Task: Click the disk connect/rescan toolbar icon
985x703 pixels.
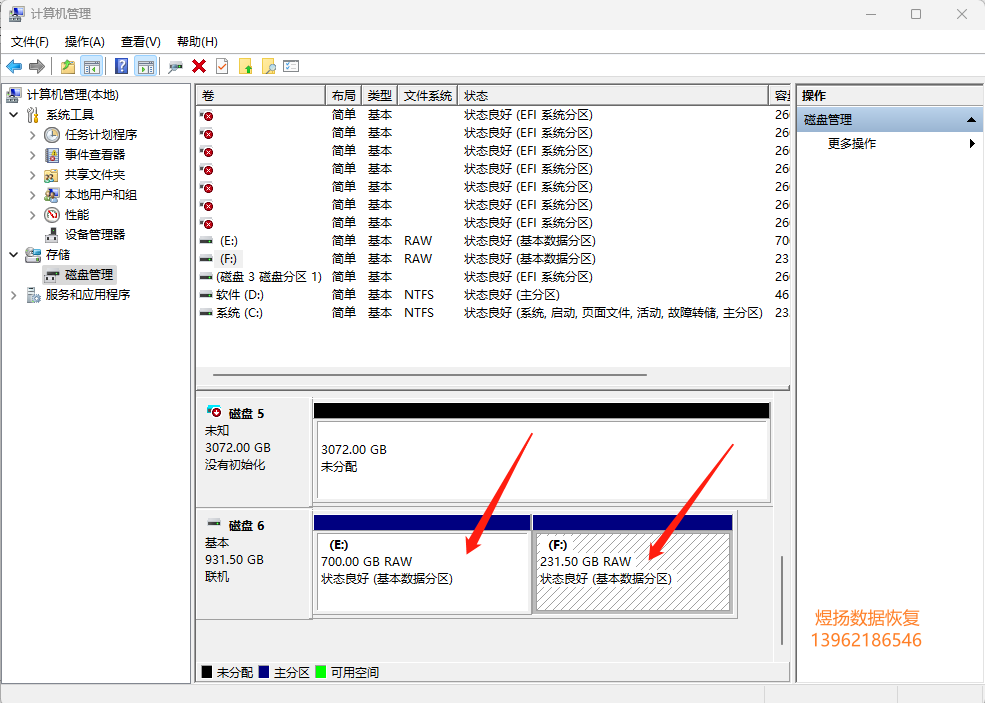Action: 175,66
